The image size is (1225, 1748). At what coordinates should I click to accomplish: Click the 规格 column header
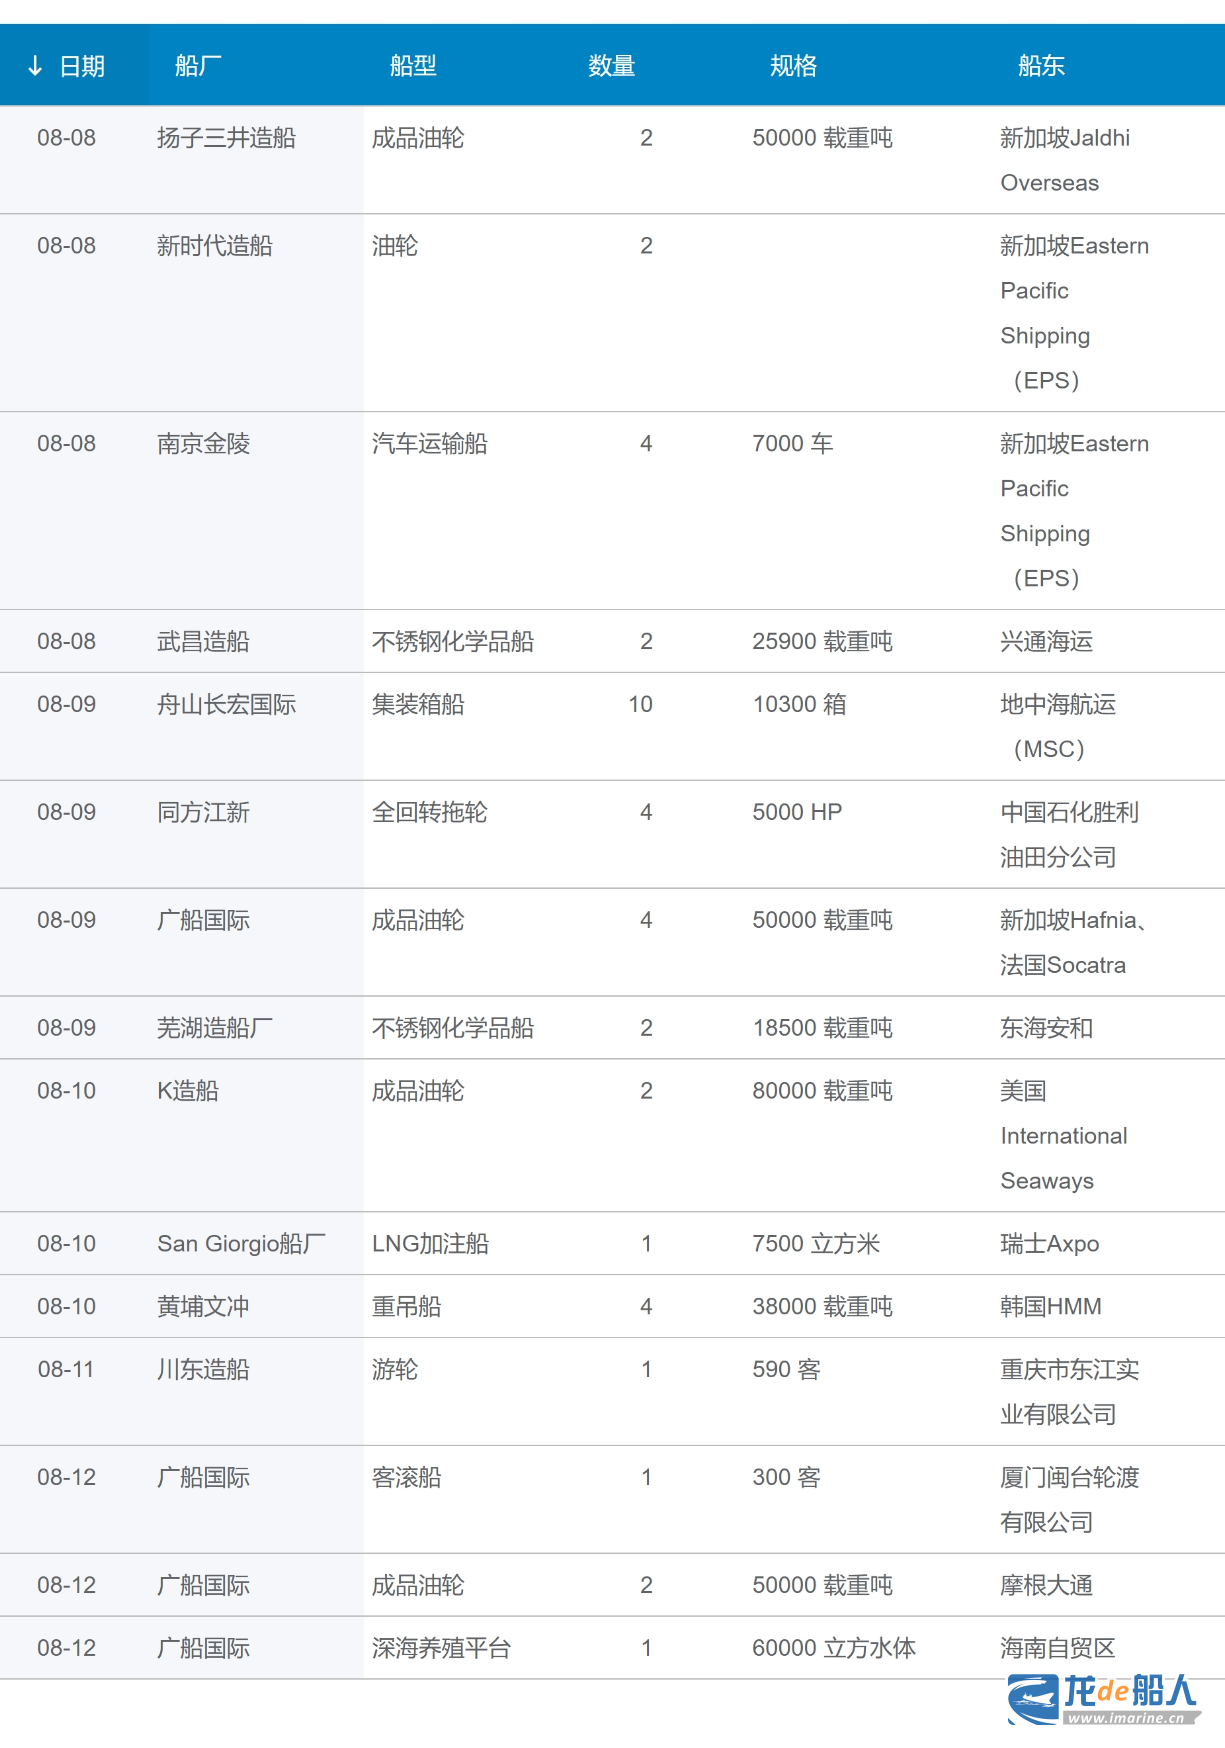coord(793,66)
